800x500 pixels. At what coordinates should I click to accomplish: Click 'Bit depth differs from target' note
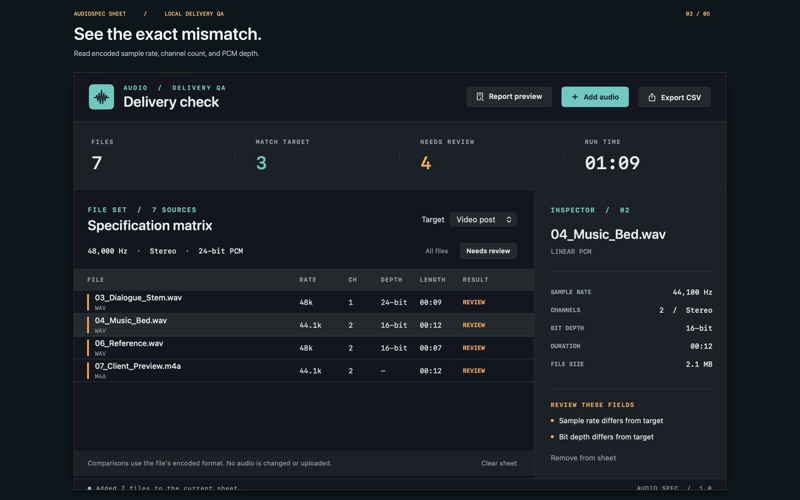[606, 437]
